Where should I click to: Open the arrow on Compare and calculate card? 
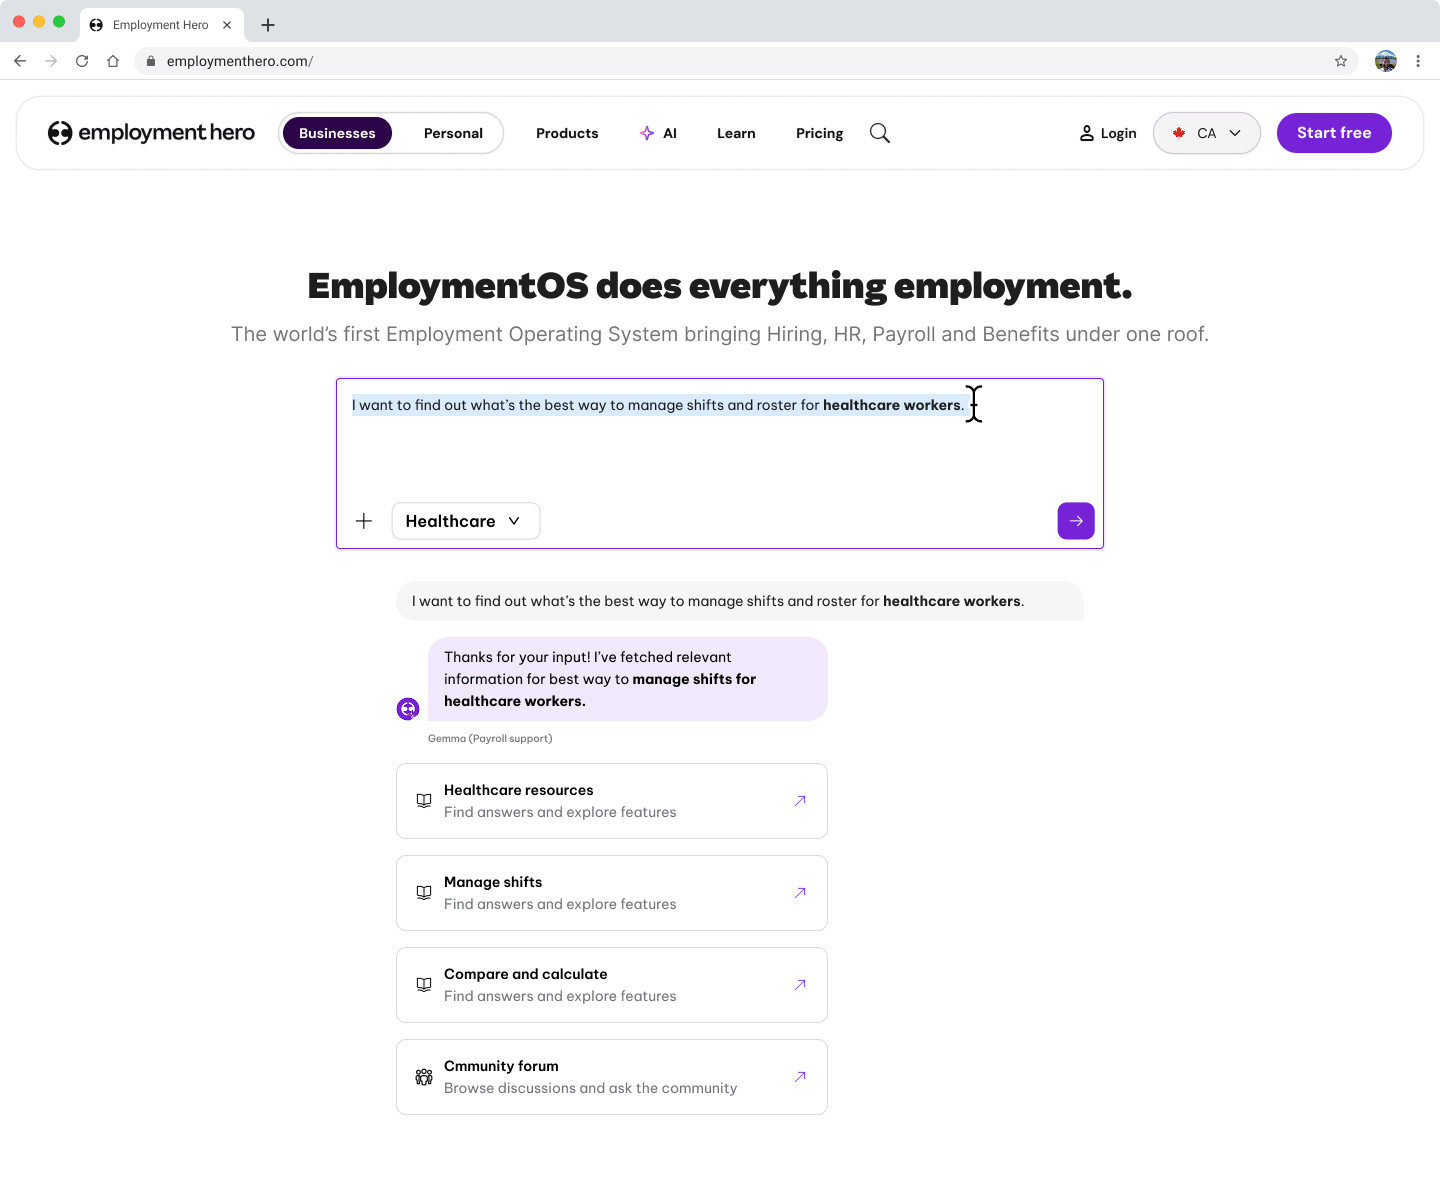[800, 985]
